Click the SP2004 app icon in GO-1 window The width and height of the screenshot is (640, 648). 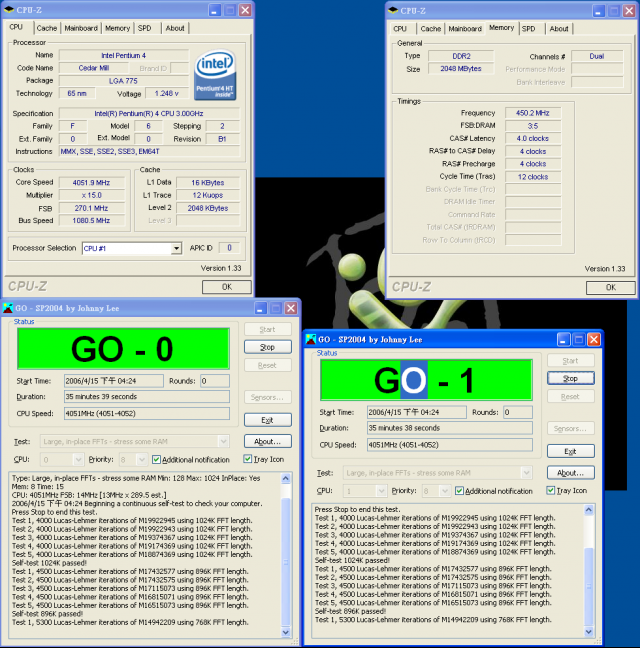click(311, 339)
